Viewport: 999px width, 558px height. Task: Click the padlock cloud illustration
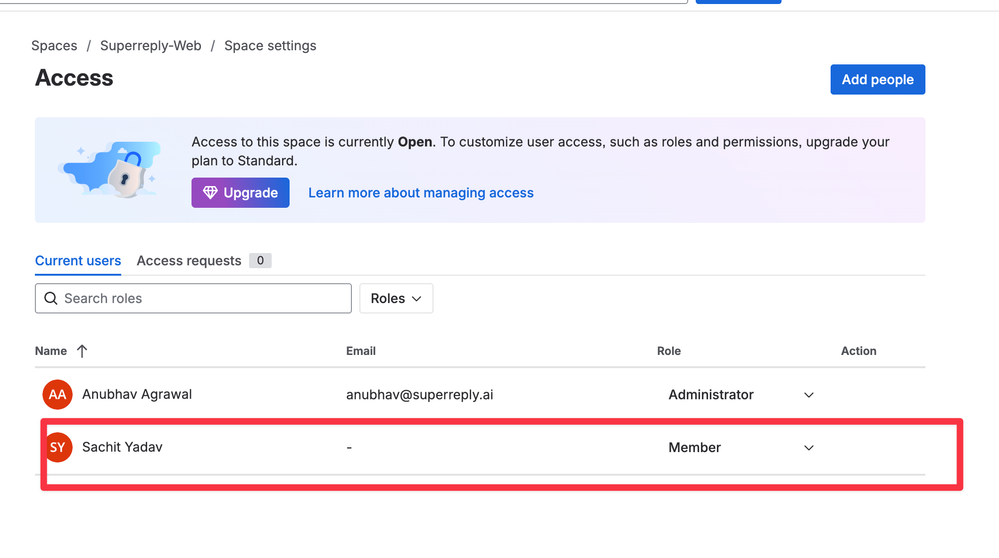[x=111, y=169]
